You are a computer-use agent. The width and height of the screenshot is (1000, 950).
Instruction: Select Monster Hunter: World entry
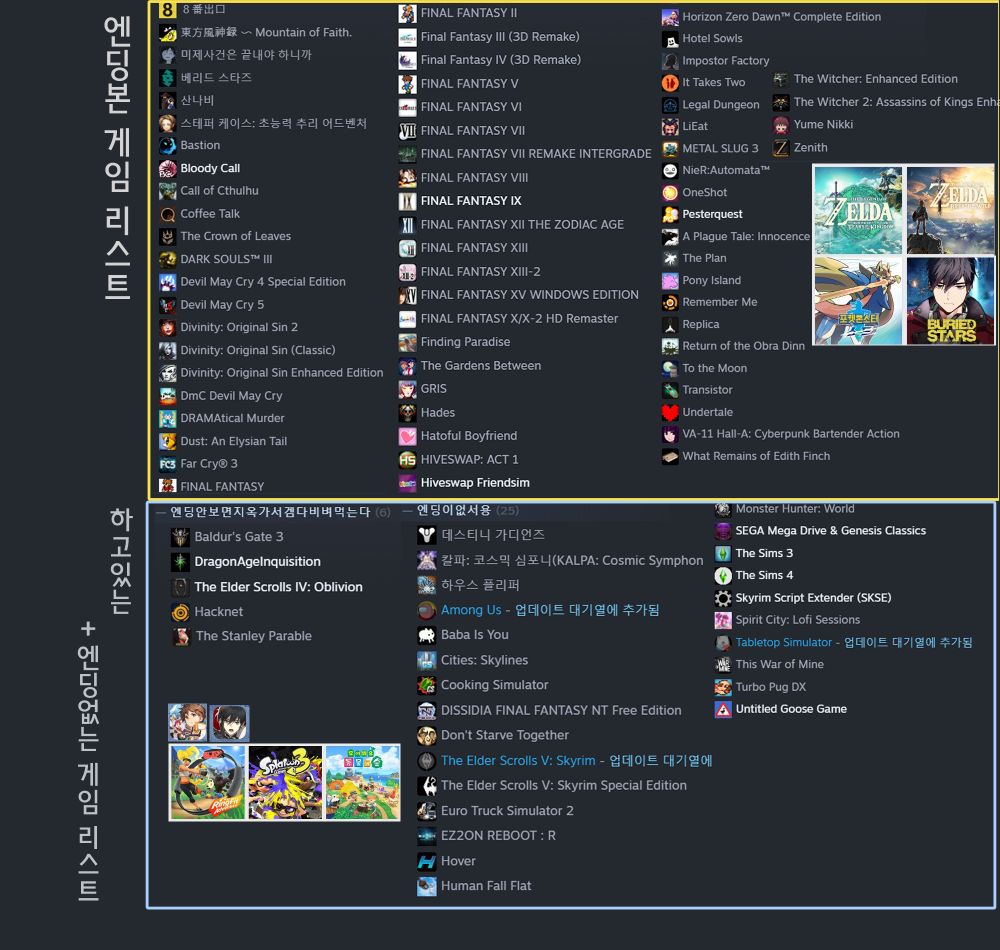(x=795, y=509)
